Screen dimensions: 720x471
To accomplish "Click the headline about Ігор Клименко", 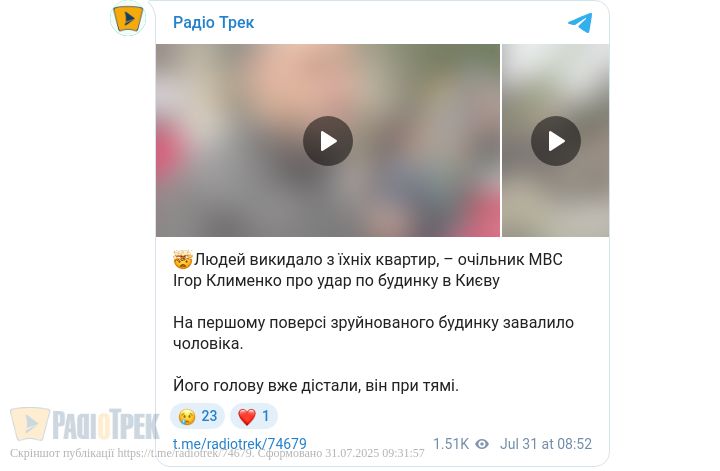I will tap(368, 270).
